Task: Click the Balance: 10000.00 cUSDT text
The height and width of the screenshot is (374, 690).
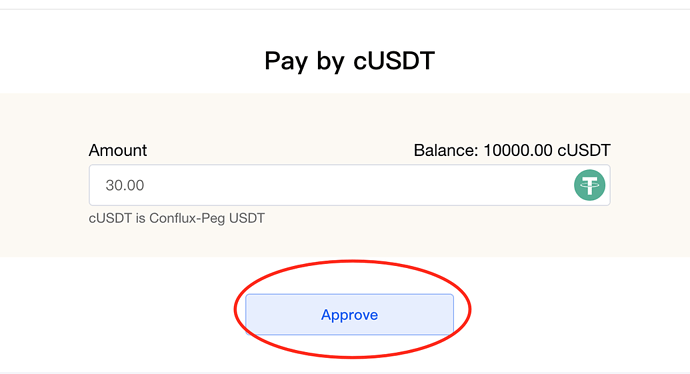Action: point(512,150)
